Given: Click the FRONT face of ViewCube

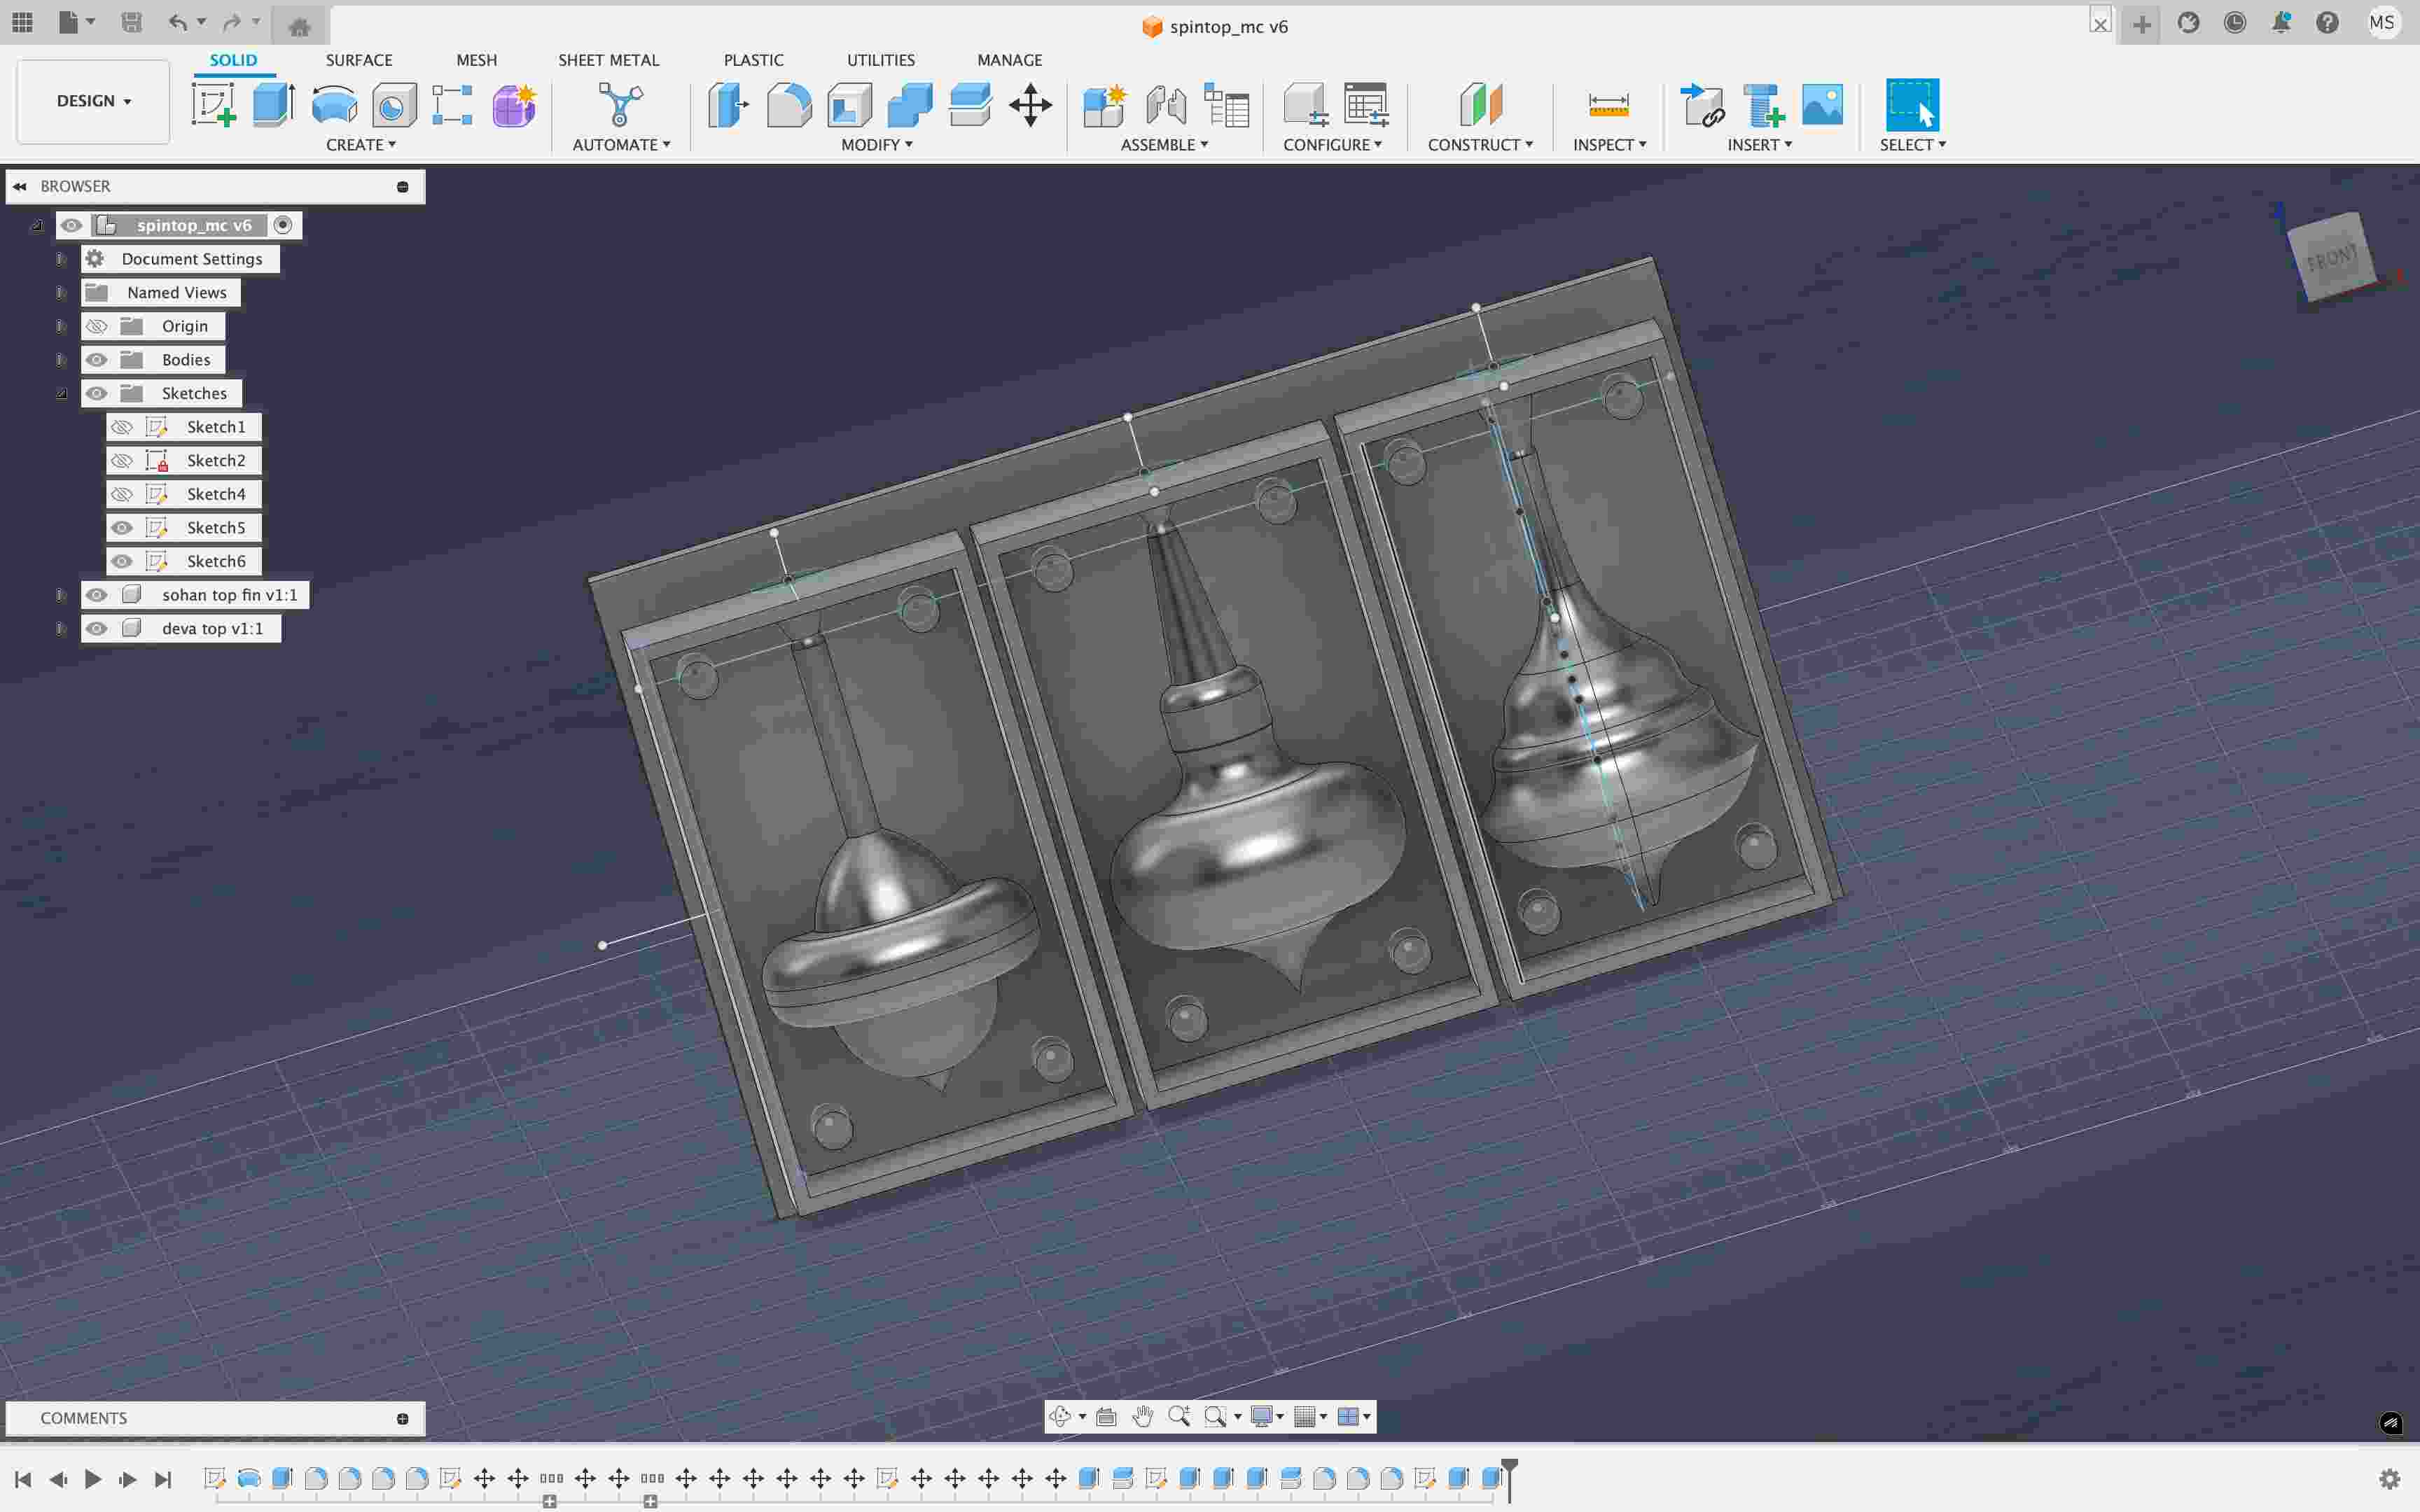Looking at the screenshot, I should point(2331,258).
